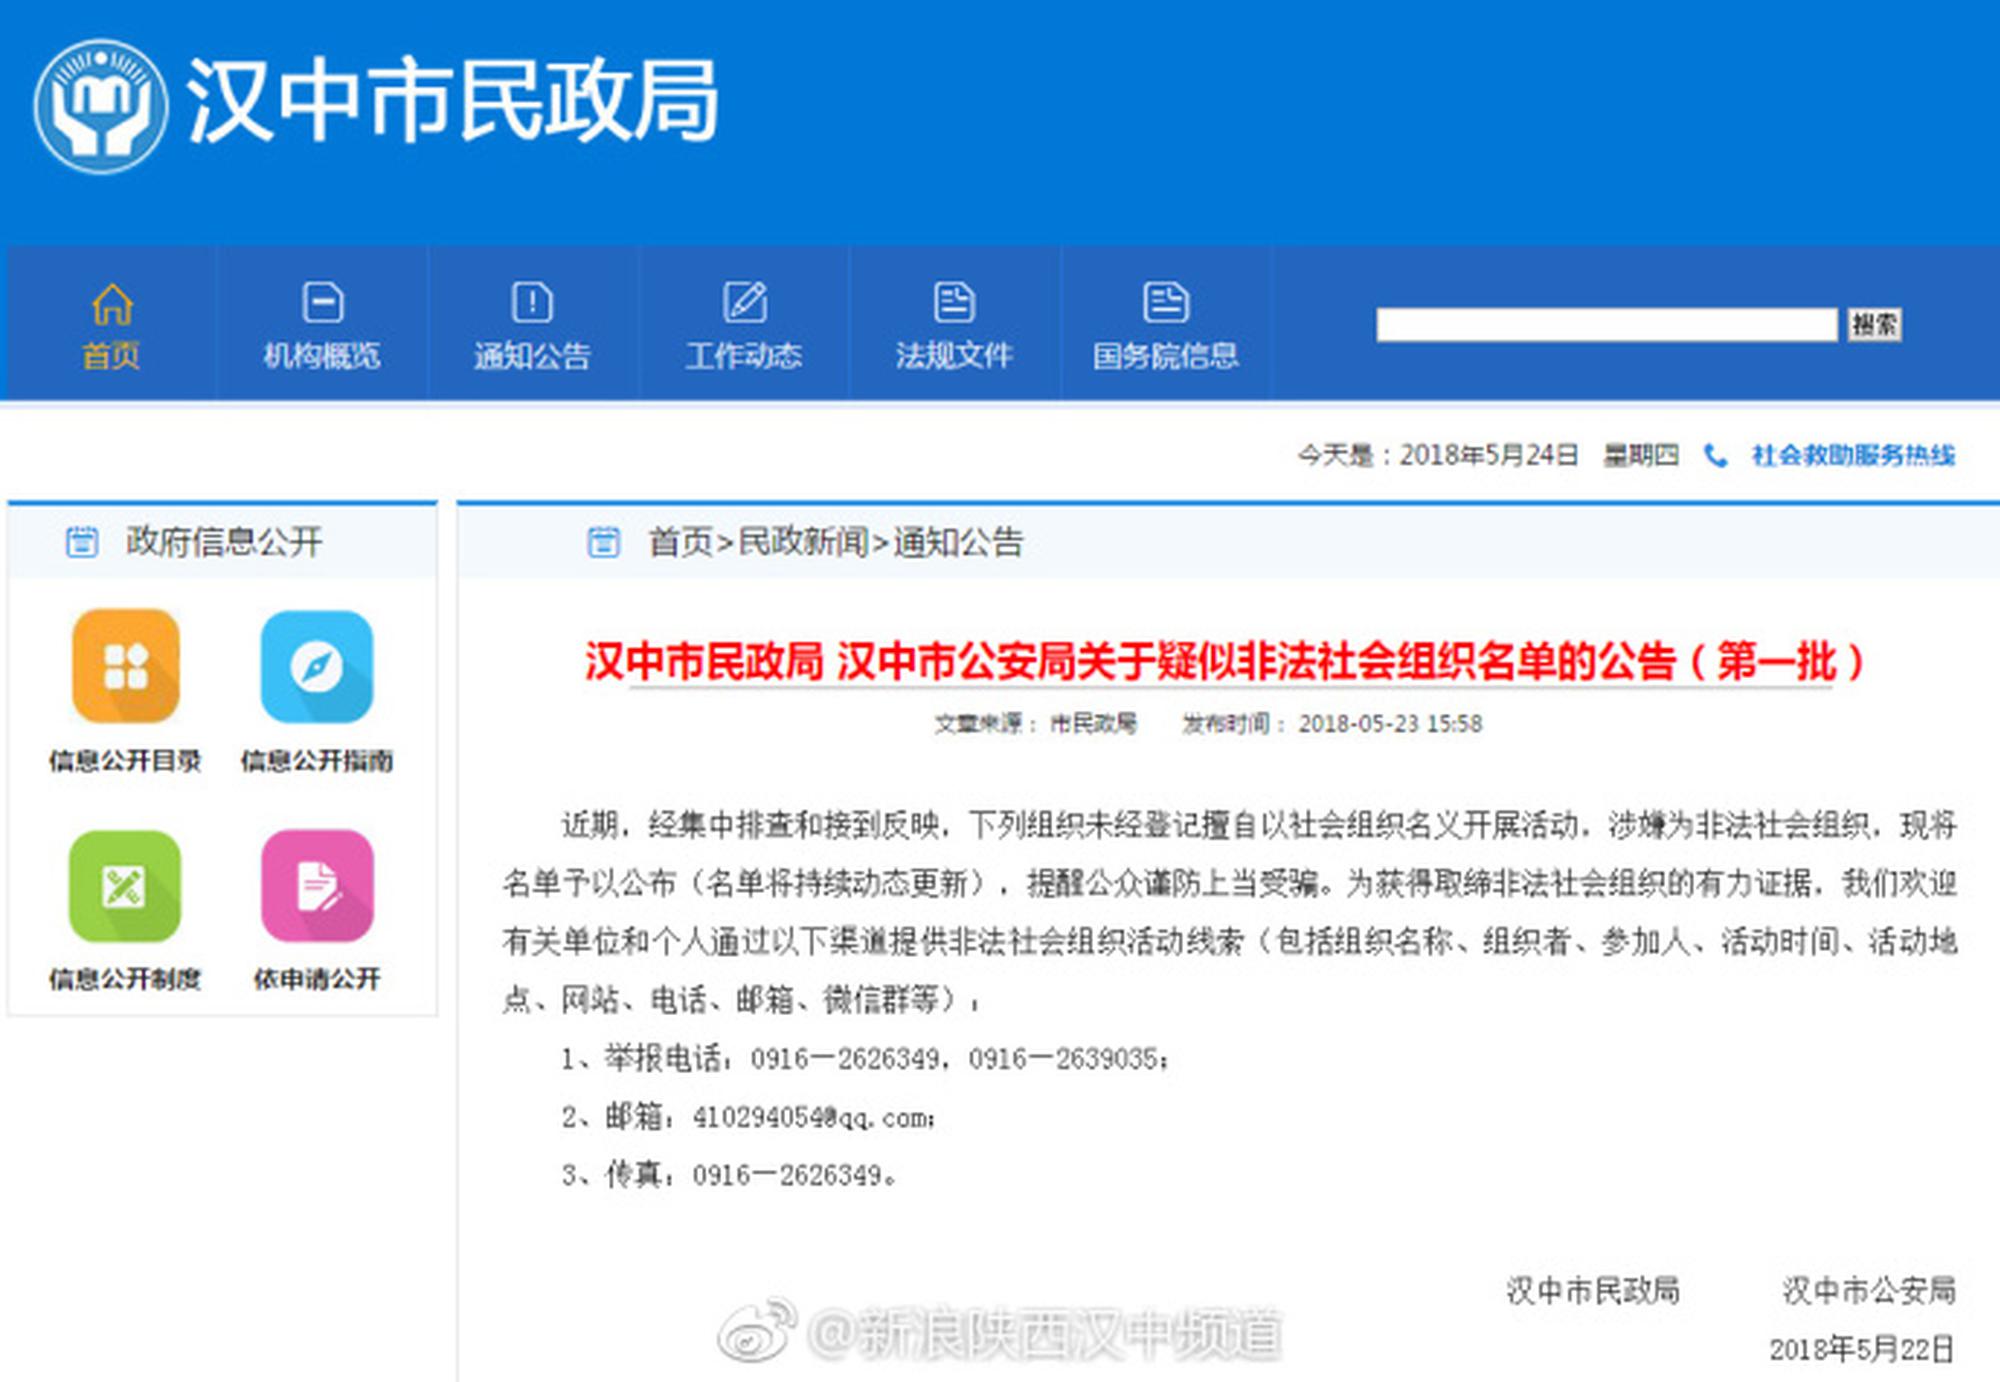The width and height of the screenshot is (2000, 1382).
Task: Click the red announcement headline
Action: (x=1224, y=662)
